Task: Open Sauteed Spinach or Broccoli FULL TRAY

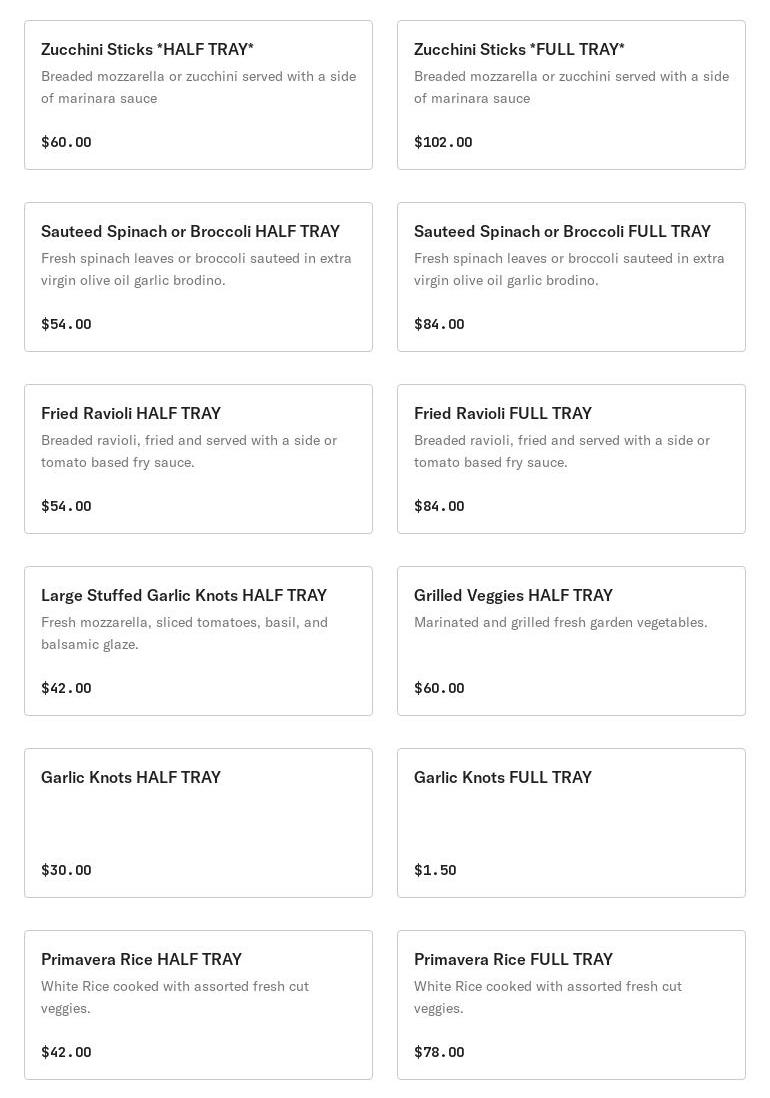Action: (562, 231)
